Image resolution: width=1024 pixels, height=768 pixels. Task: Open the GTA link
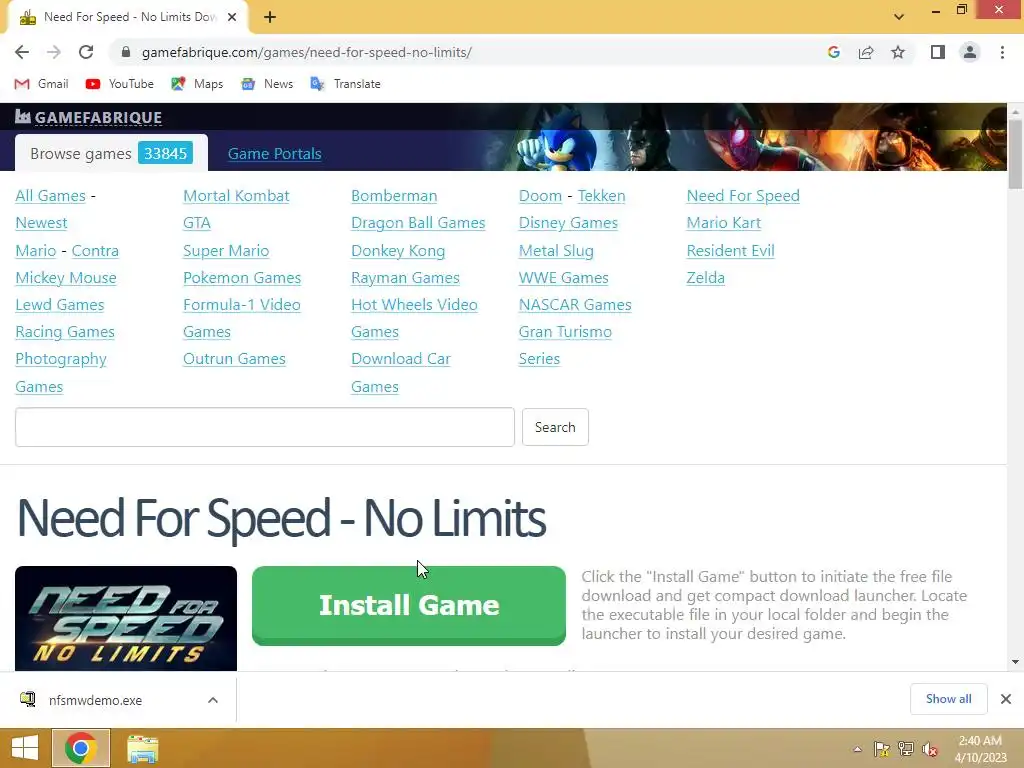197,223
